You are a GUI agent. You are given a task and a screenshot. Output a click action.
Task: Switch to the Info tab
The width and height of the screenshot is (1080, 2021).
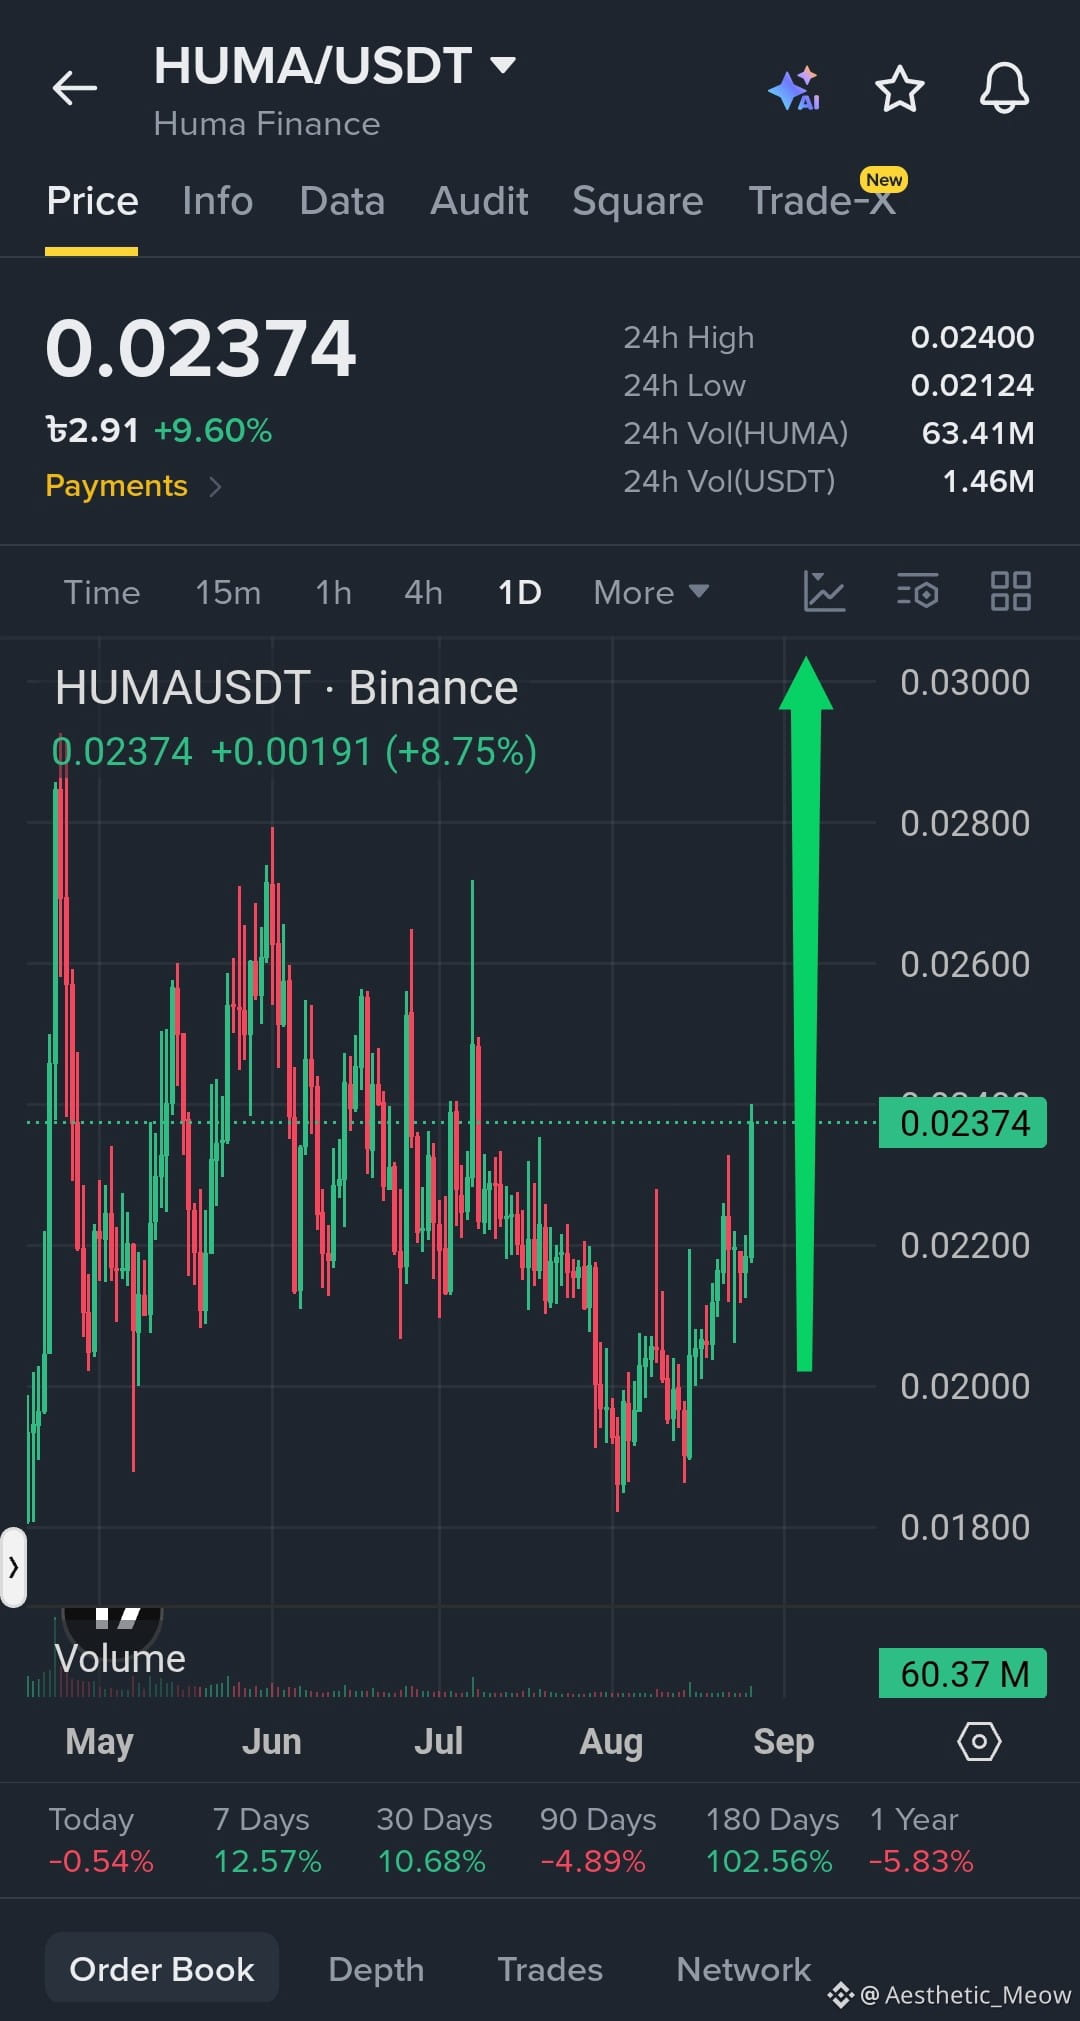217,201
